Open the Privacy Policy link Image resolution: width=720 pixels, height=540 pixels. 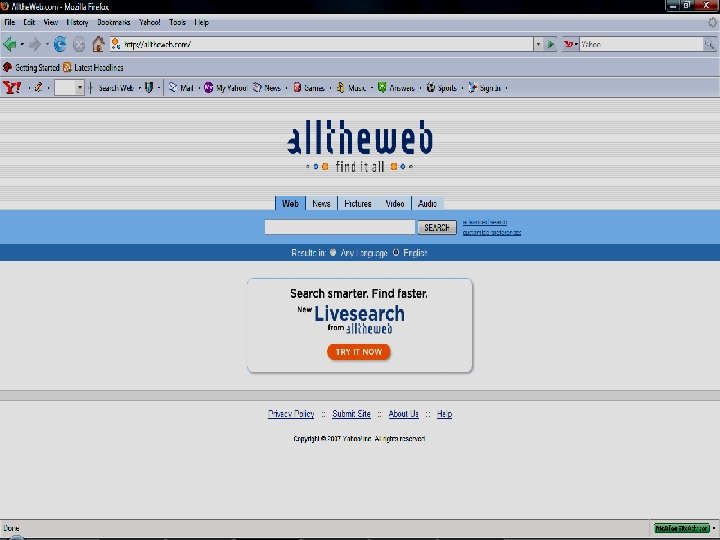[x=291, y=414]
